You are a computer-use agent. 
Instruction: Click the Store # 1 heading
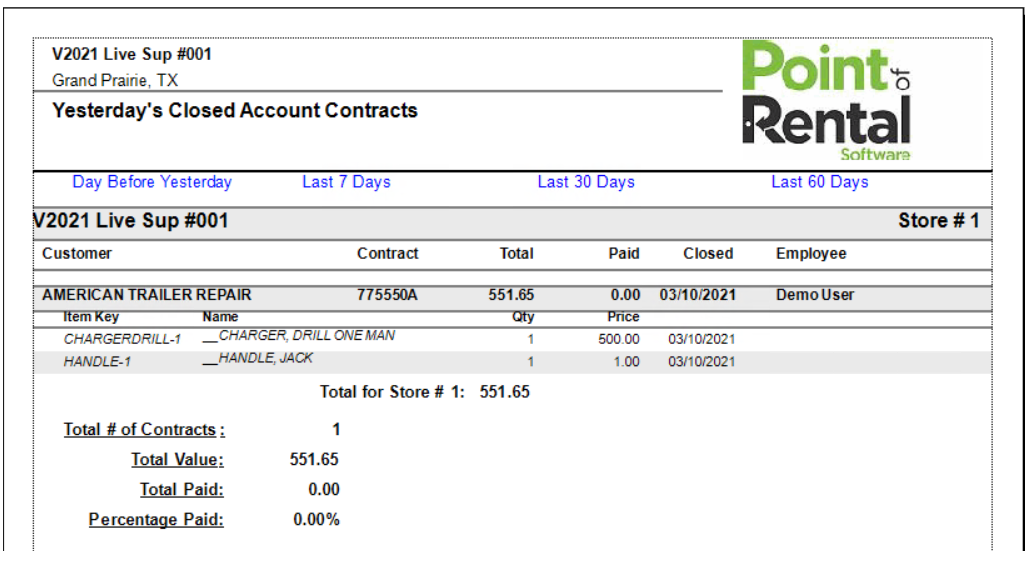click(x=938, y=221)
